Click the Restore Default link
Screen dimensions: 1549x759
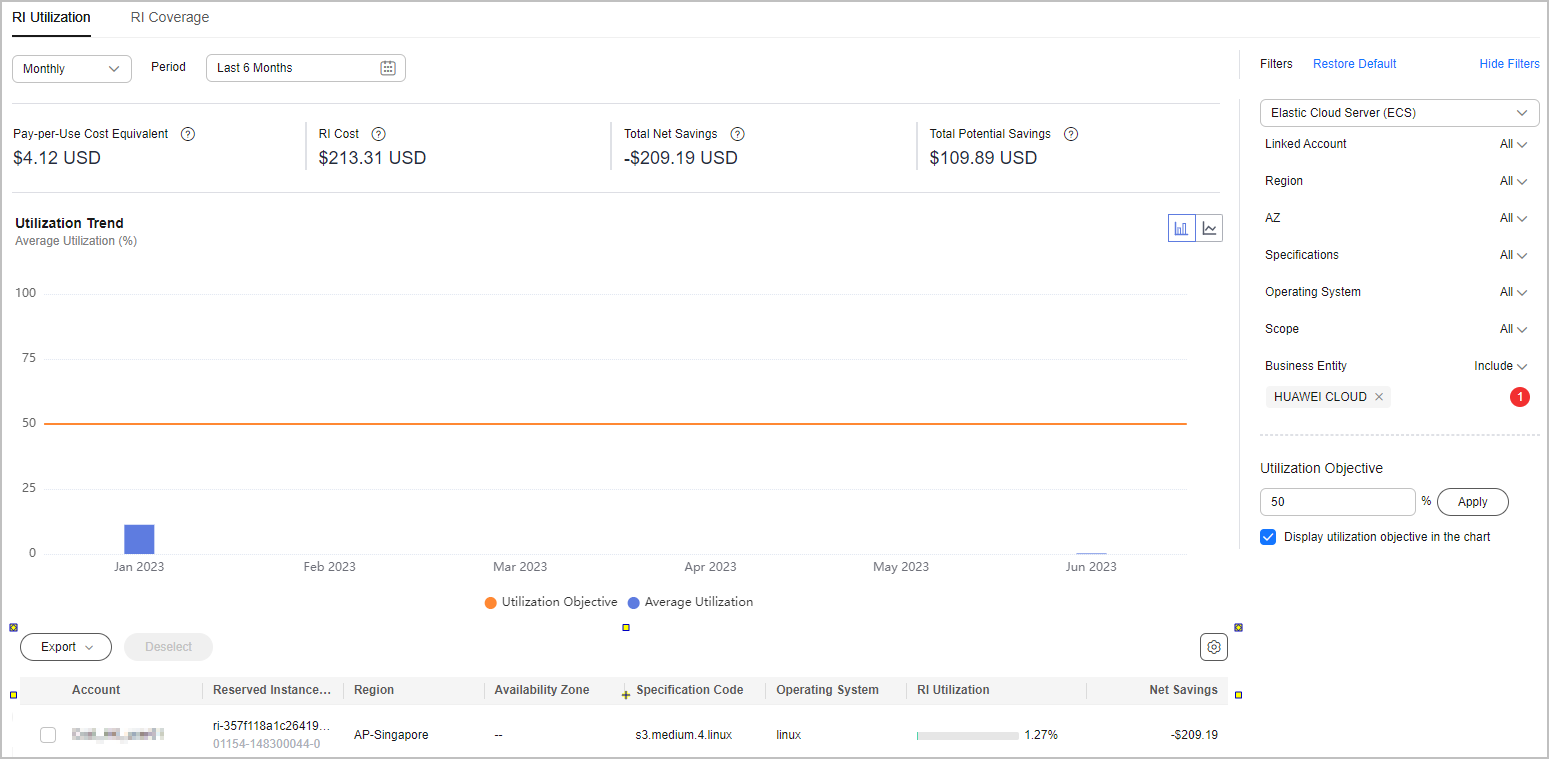(1354, 64)
